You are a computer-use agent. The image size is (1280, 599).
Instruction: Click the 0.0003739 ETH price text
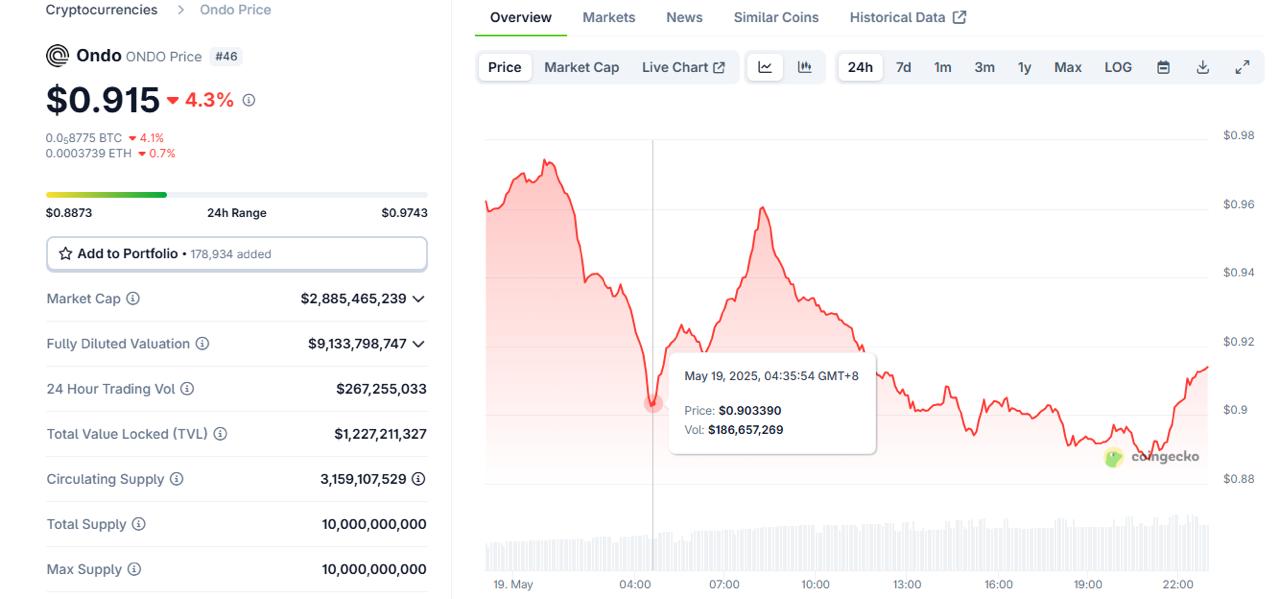tap(88, 153)
